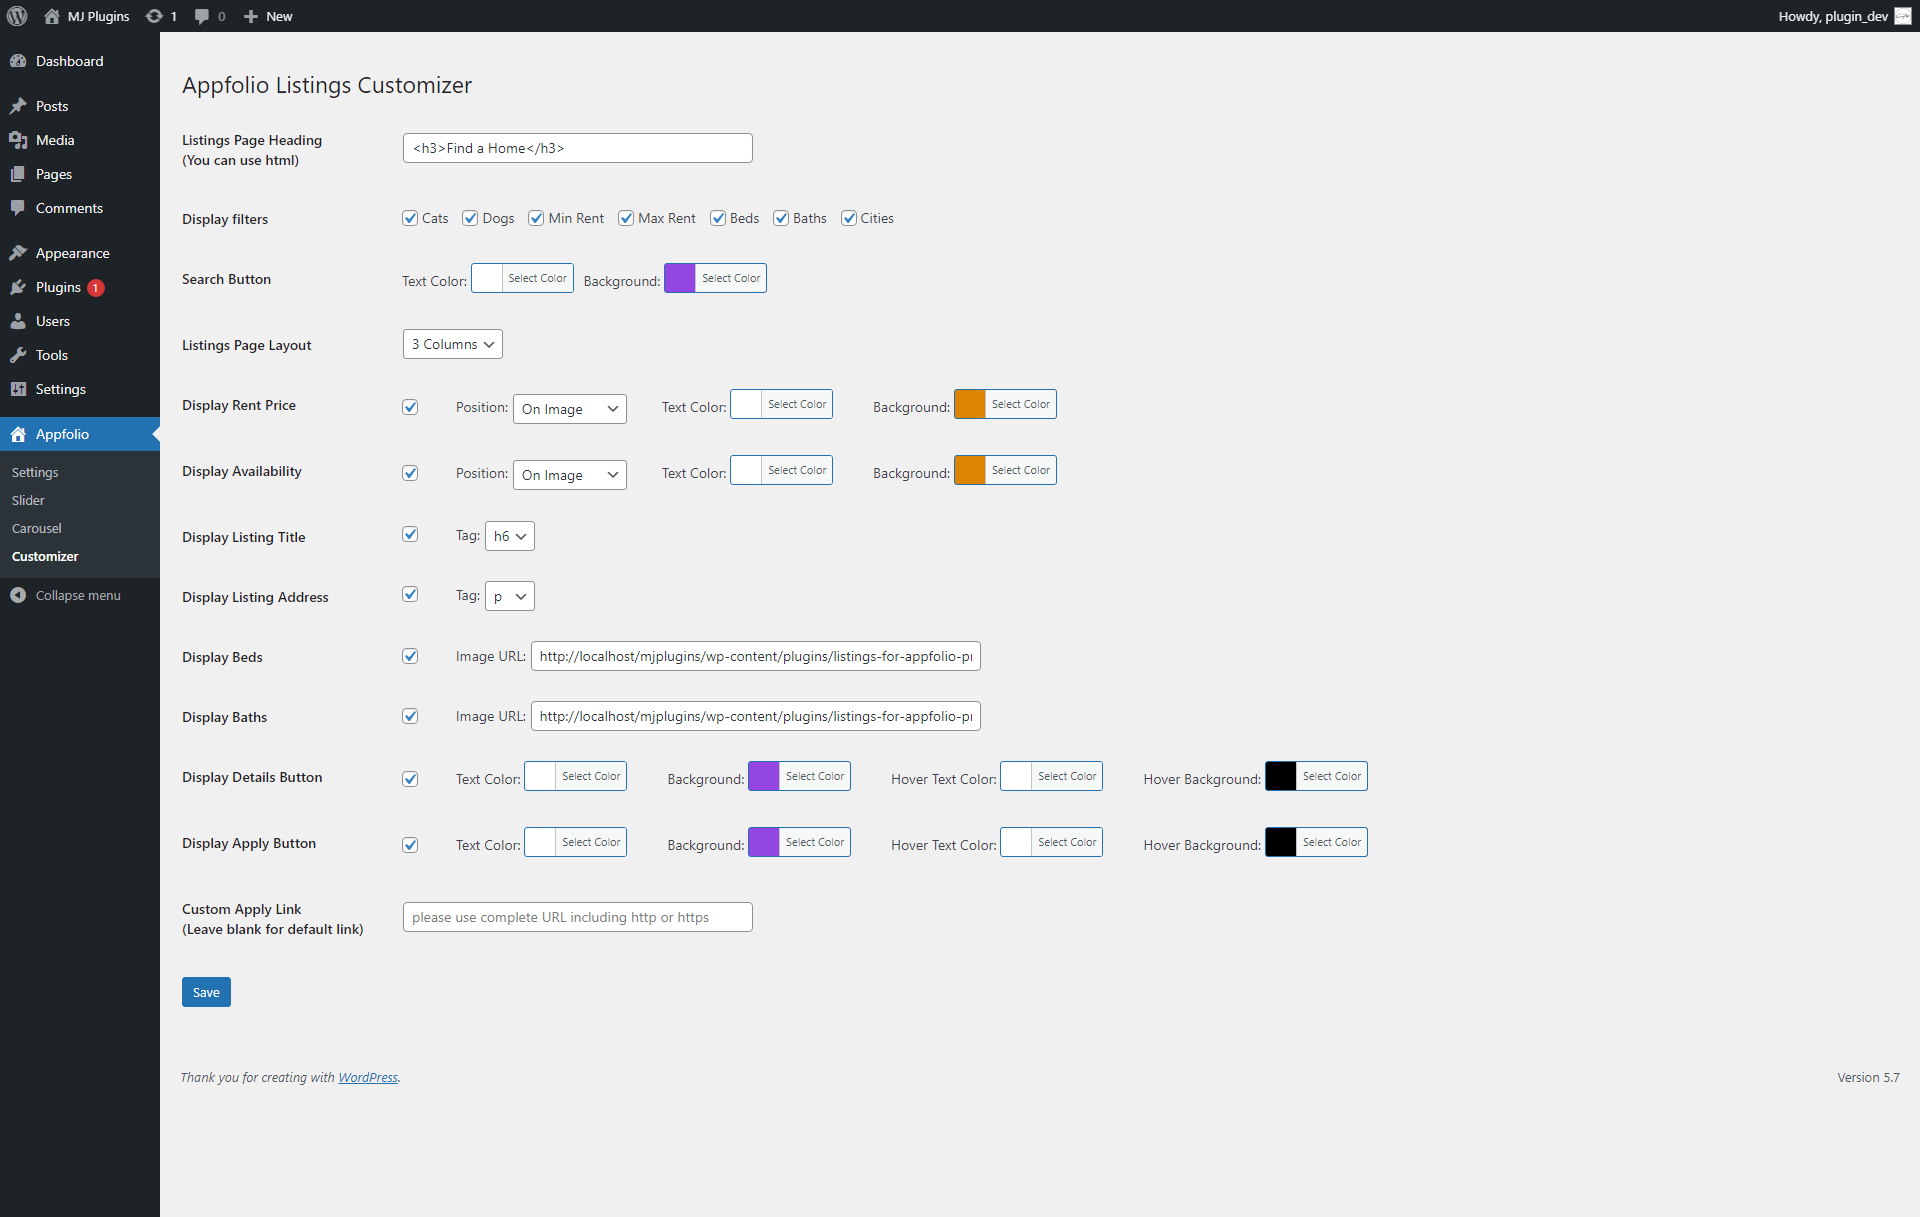This screenshot has width=1920, height=1217.
Task: Click the Display Baths Image URL field
Action: coord(756,716)
